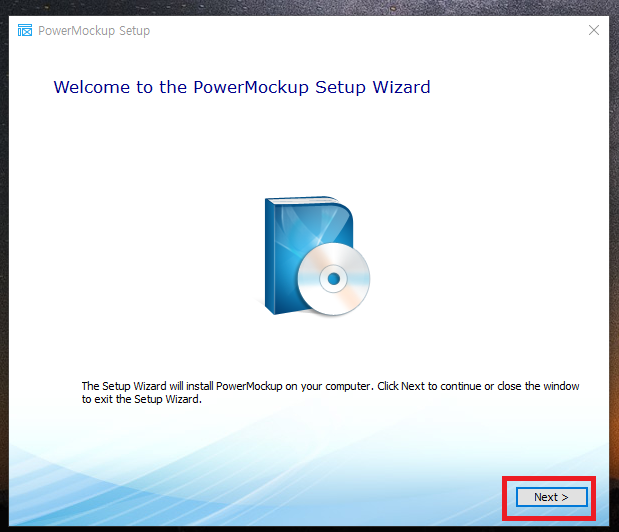
Task: Click the 'The Setup Wizard will install PowerMockup' description text
Action: [x=330, y=393]
